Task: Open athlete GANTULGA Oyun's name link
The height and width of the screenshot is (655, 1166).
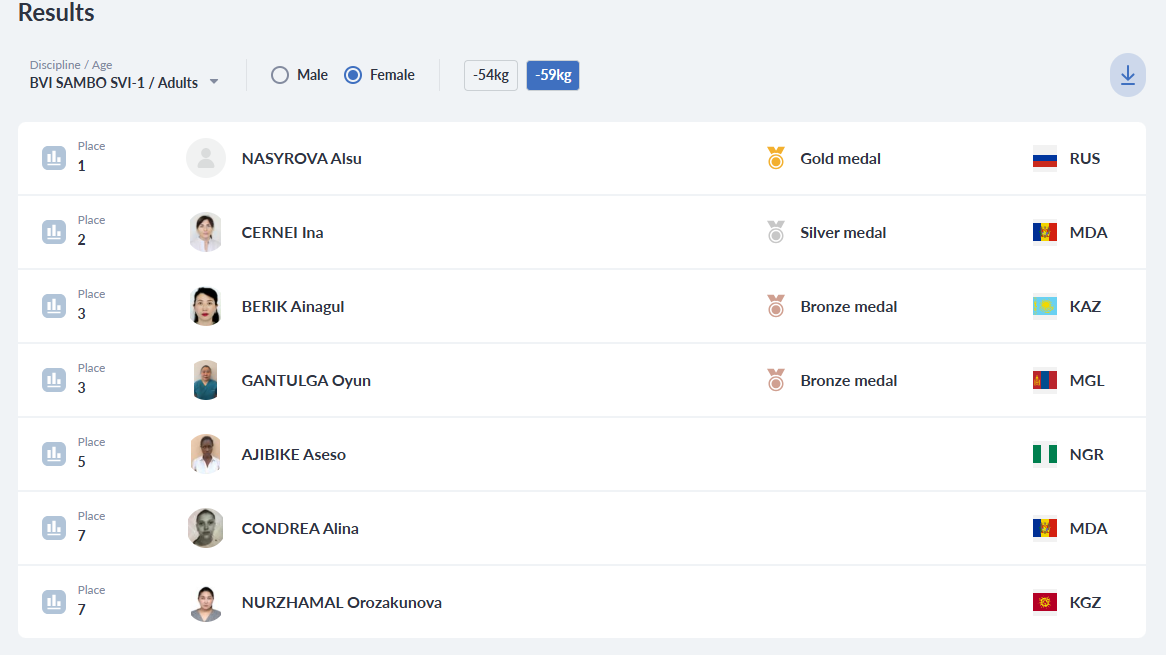Action: pos(306,380)
